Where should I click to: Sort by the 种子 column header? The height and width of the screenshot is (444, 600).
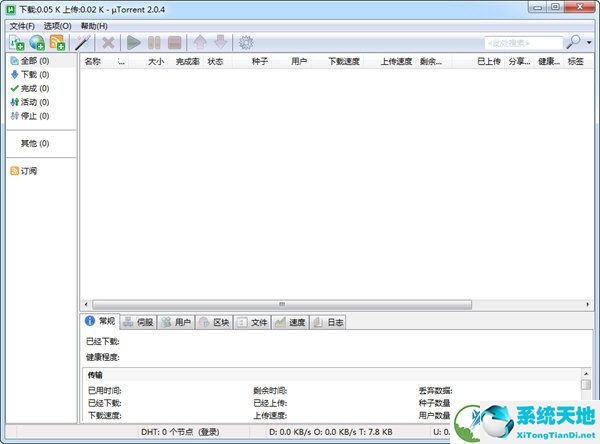[x=259, y=61]
